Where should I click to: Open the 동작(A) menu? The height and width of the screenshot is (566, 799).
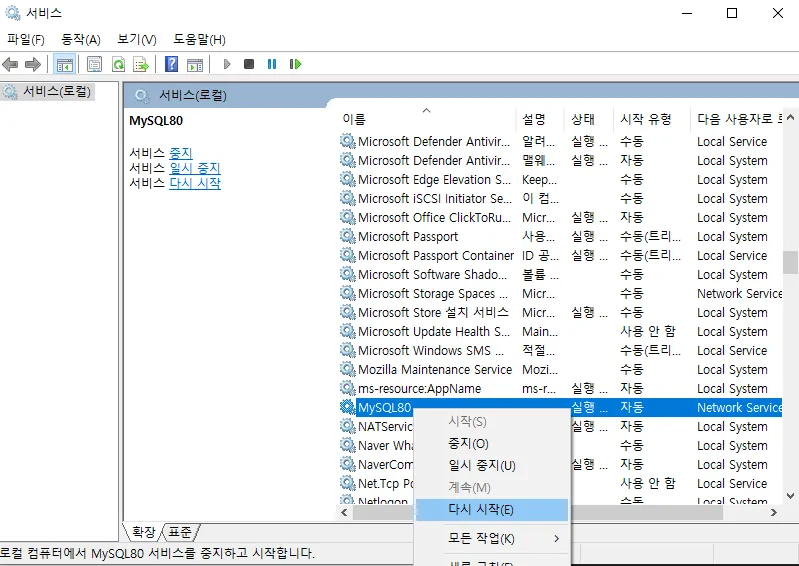pyautogui.click(x=81, y=39)
